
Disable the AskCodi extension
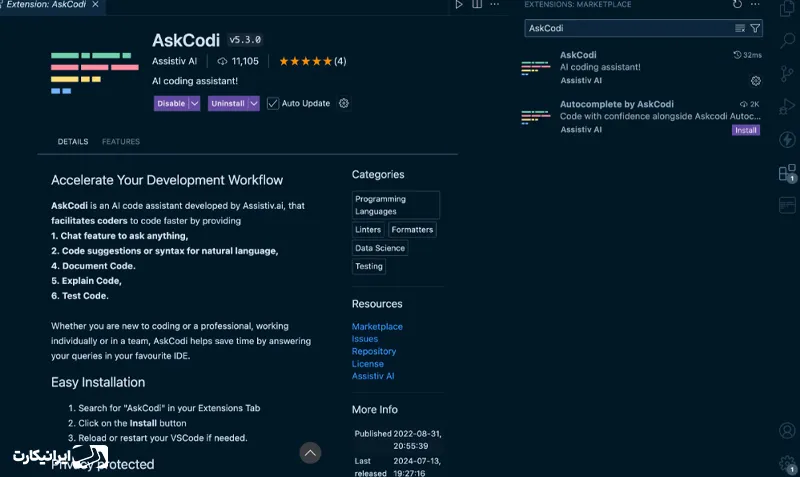(x=171, y=104)
